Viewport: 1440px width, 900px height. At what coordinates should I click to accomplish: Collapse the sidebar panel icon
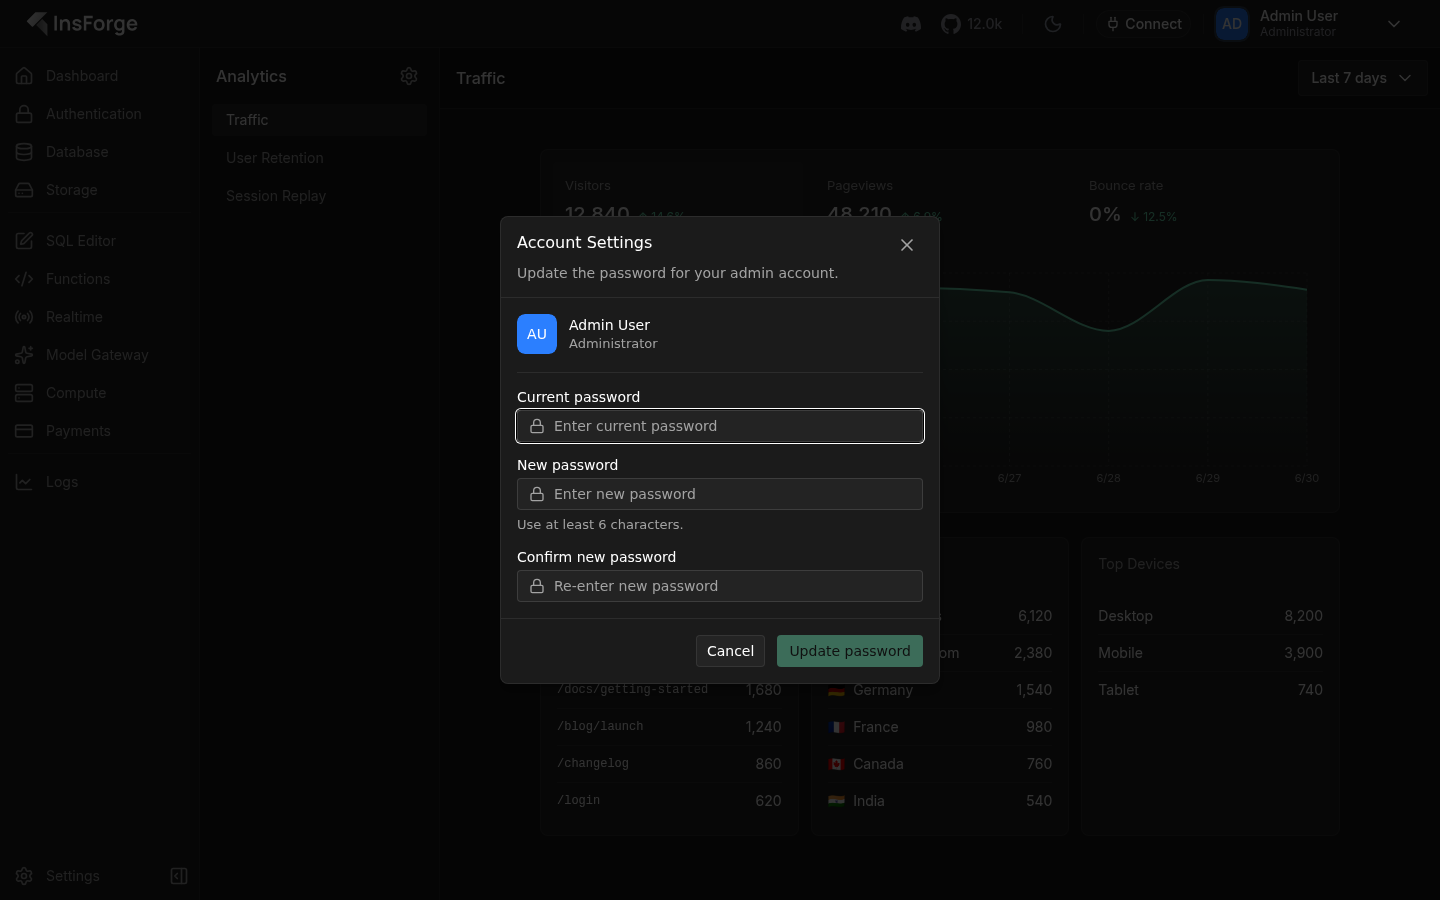(179, 876)
